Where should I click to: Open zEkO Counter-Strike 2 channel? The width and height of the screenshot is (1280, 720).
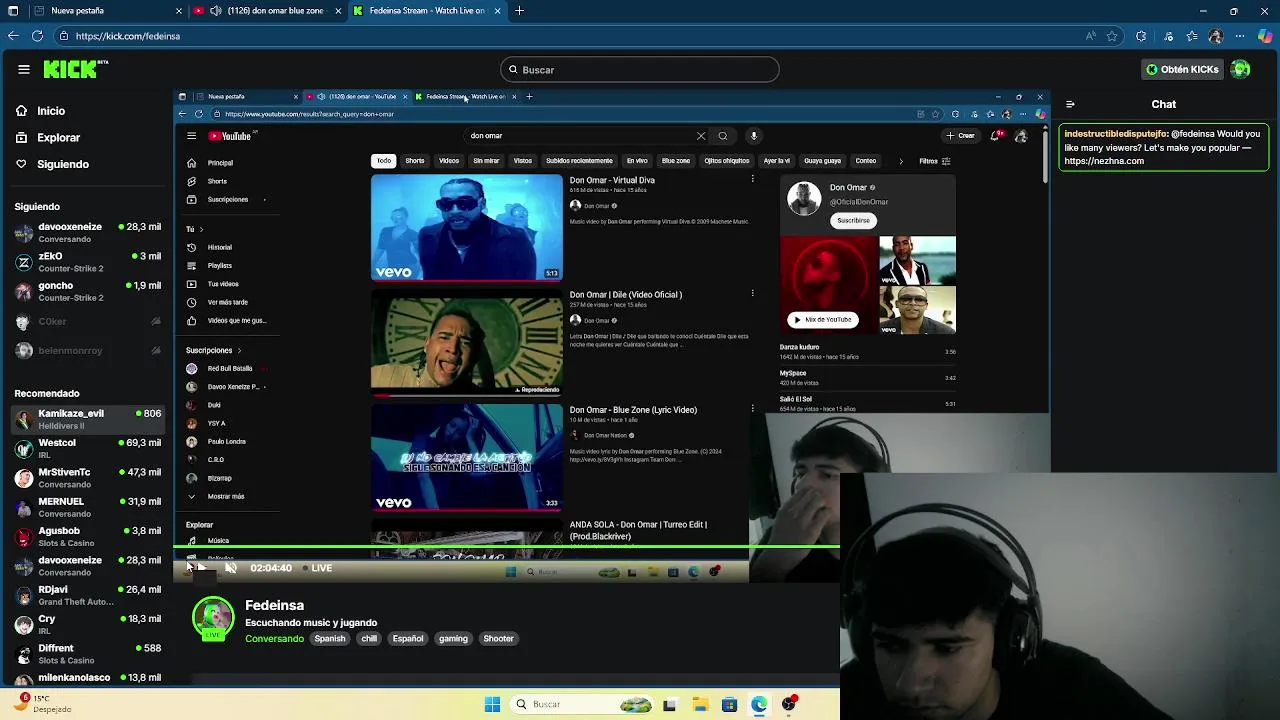click(x=87, y=262)
